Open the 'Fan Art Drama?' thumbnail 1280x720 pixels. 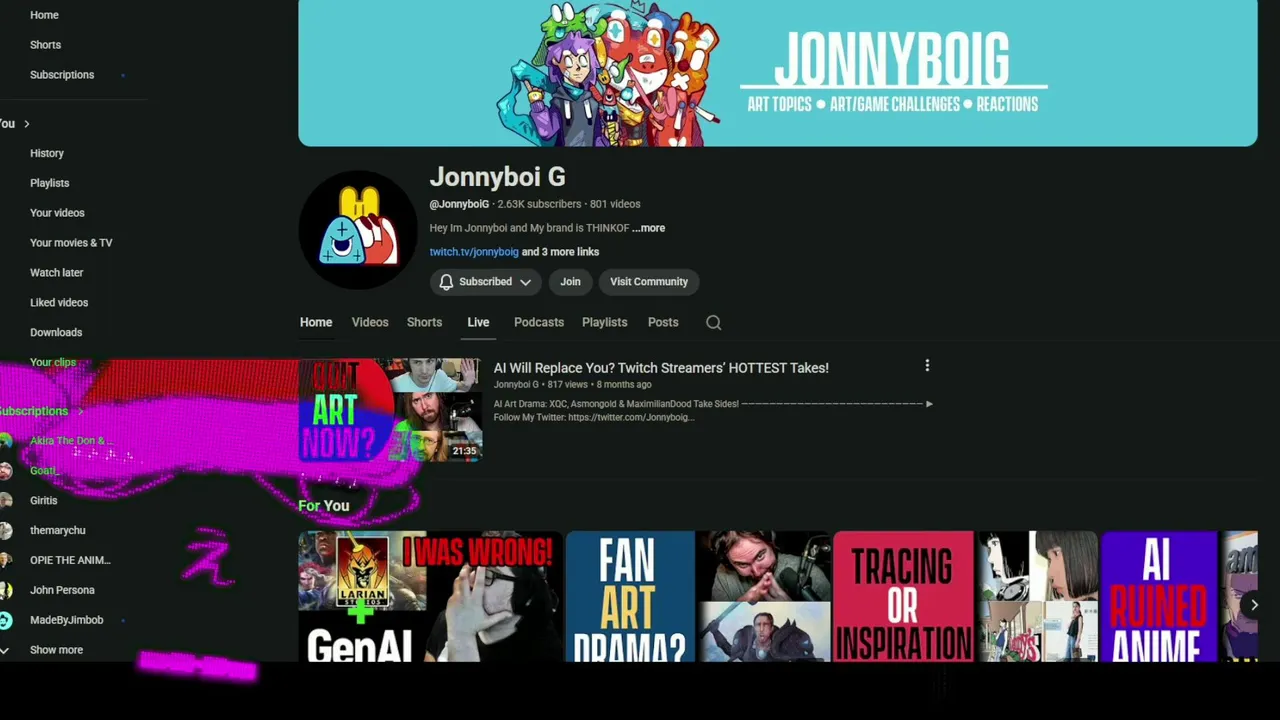697,596
